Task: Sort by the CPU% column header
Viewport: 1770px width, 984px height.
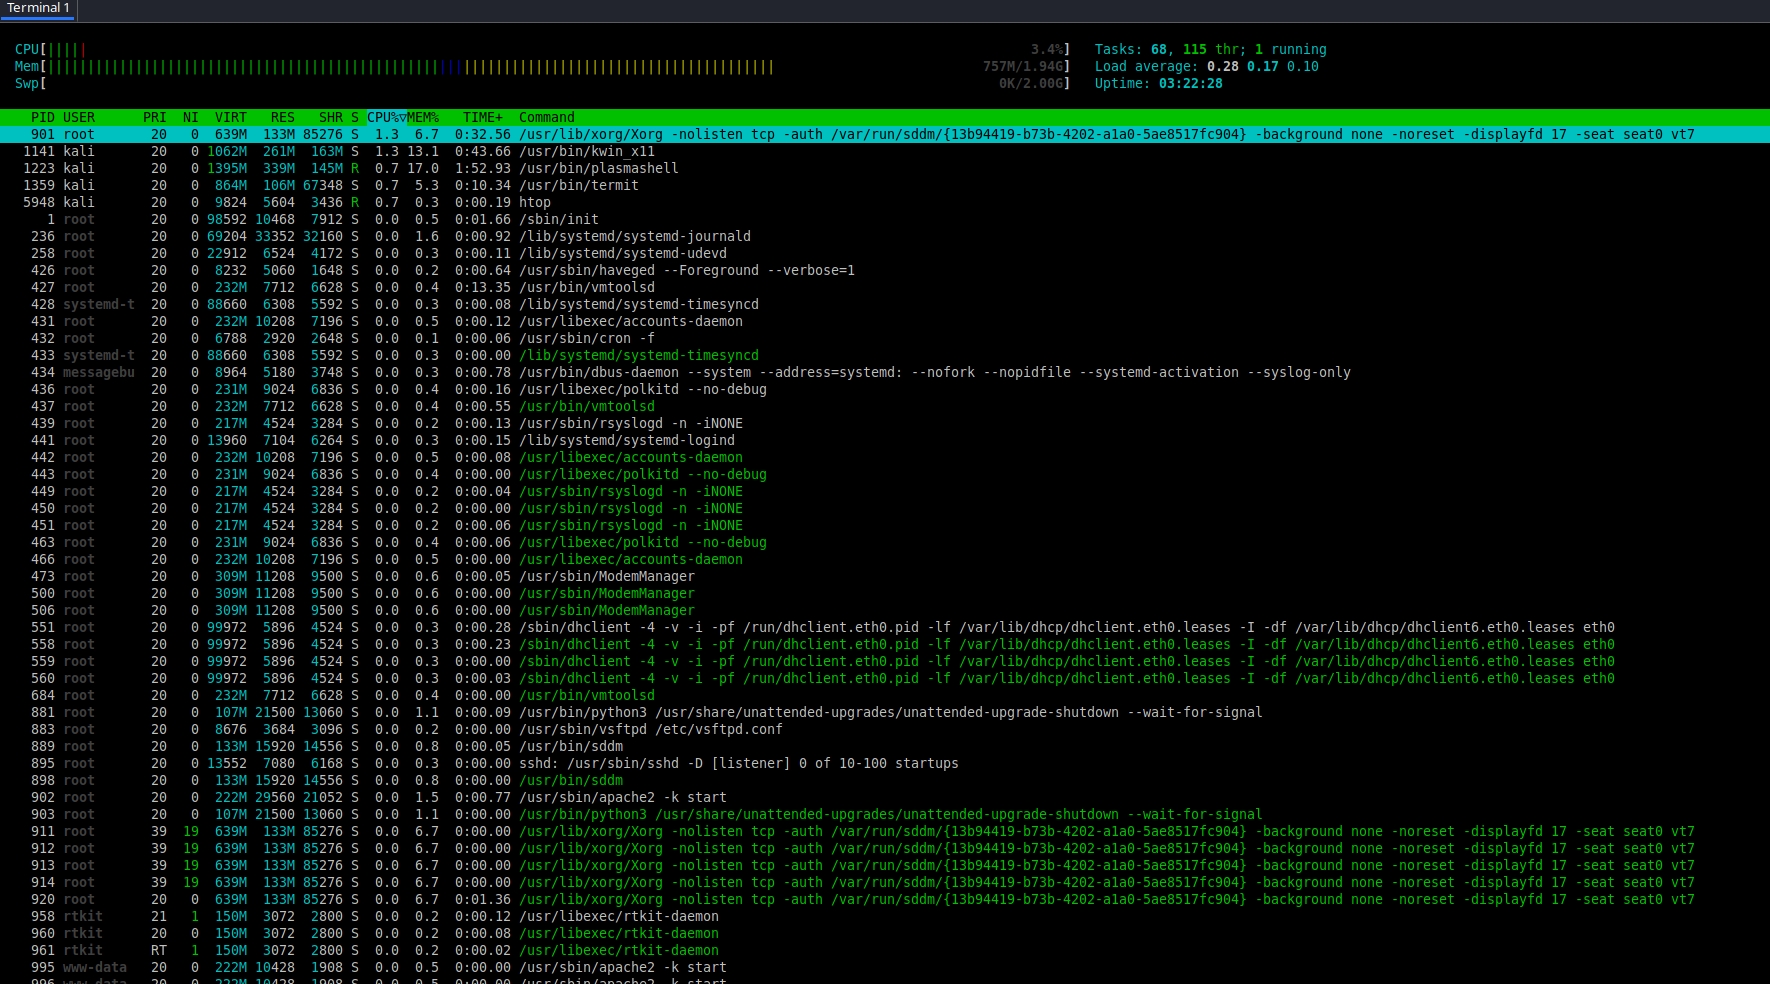Action: (x=385, y=117)
